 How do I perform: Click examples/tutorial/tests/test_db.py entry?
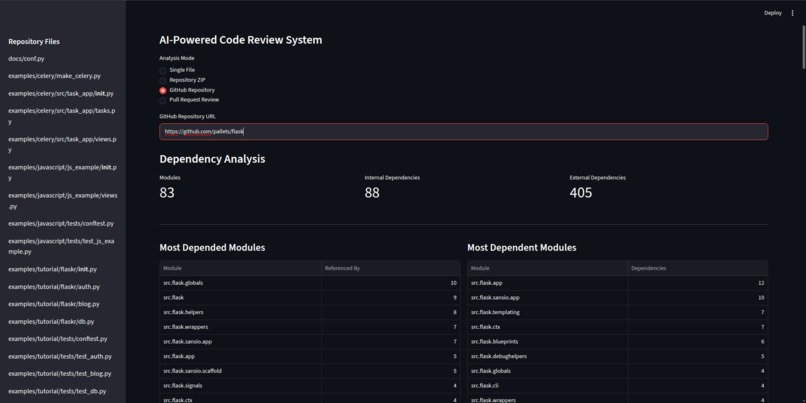tap(57, 392)
